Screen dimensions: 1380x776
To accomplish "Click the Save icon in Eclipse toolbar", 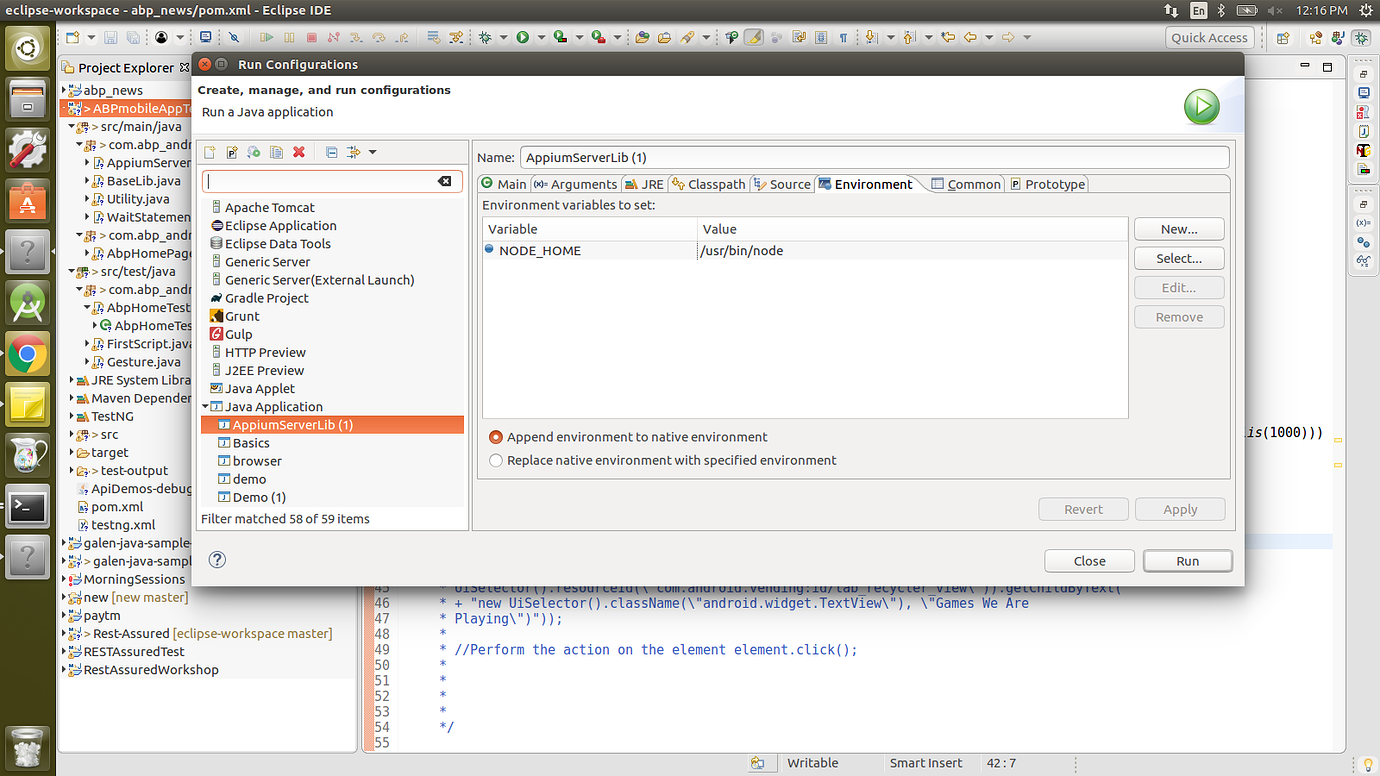I will (109, 38).
